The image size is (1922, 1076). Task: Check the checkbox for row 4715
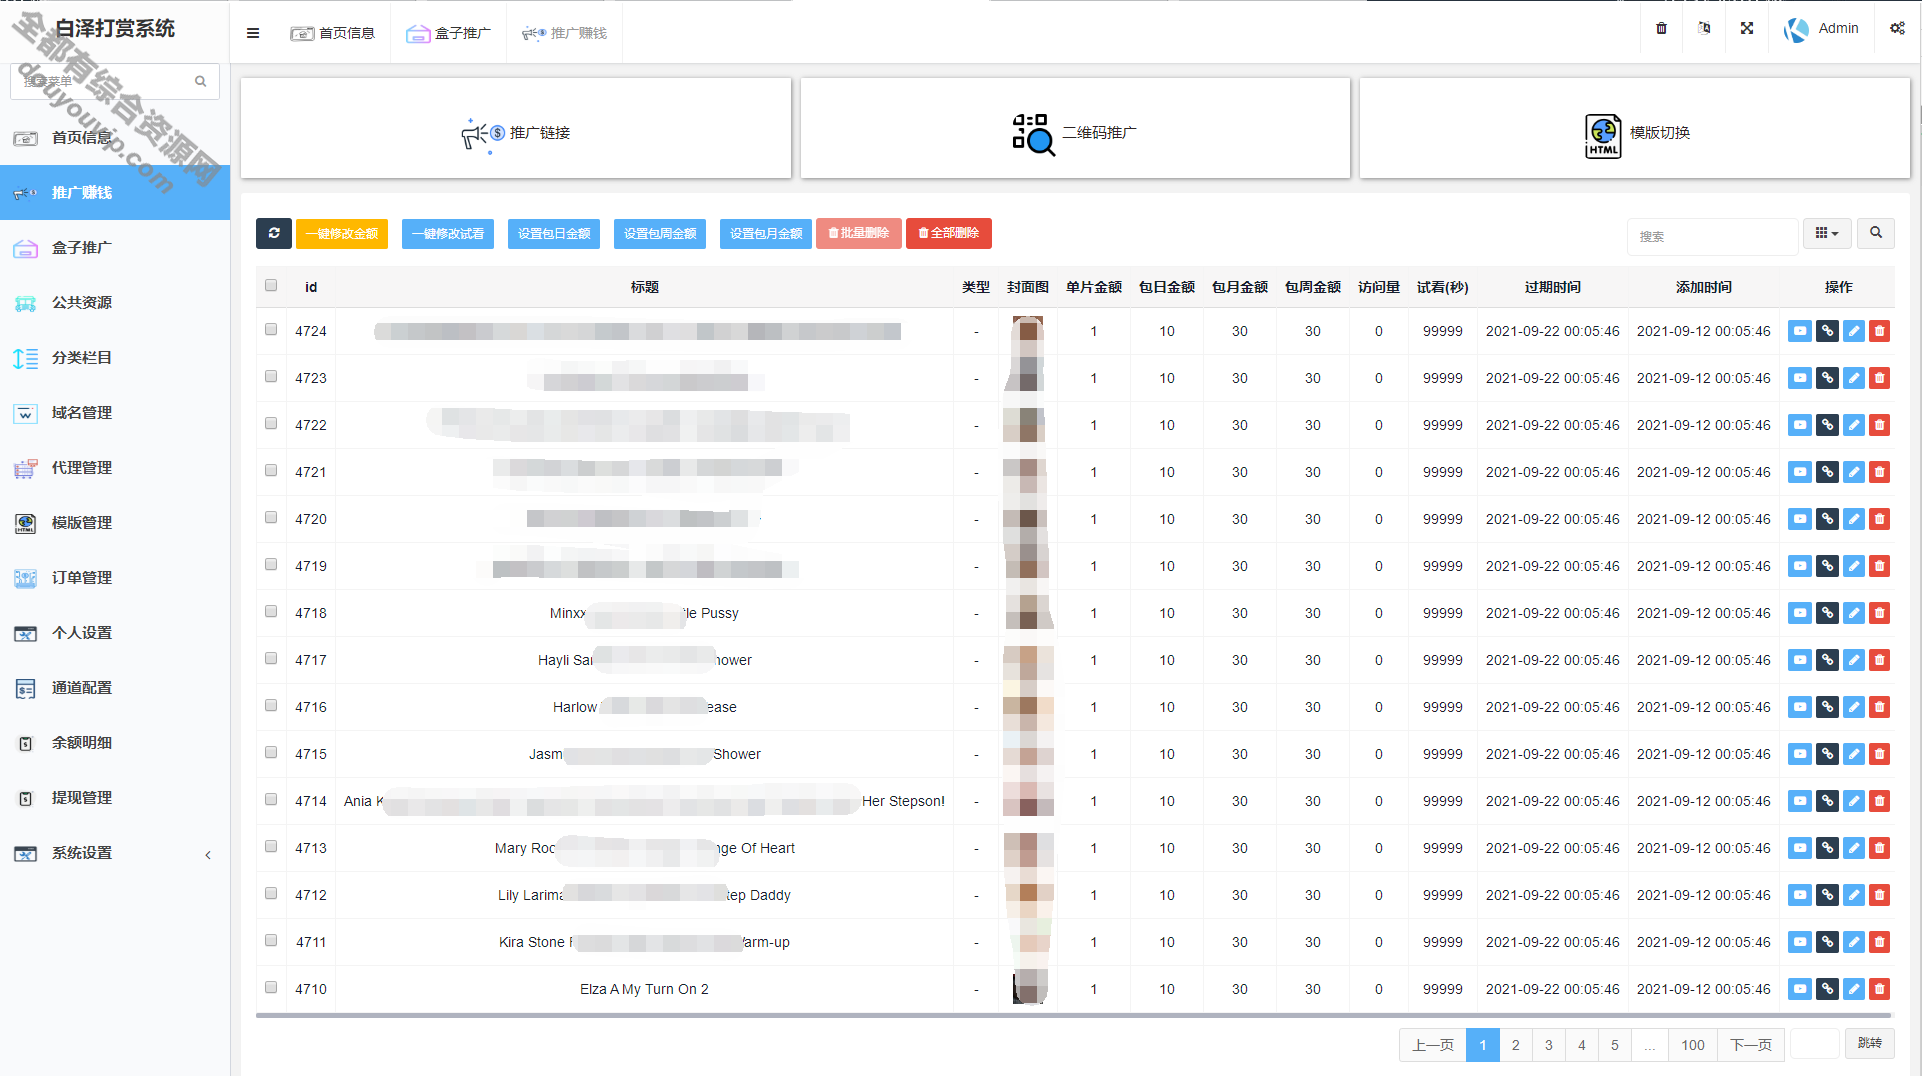coord(271,752)
